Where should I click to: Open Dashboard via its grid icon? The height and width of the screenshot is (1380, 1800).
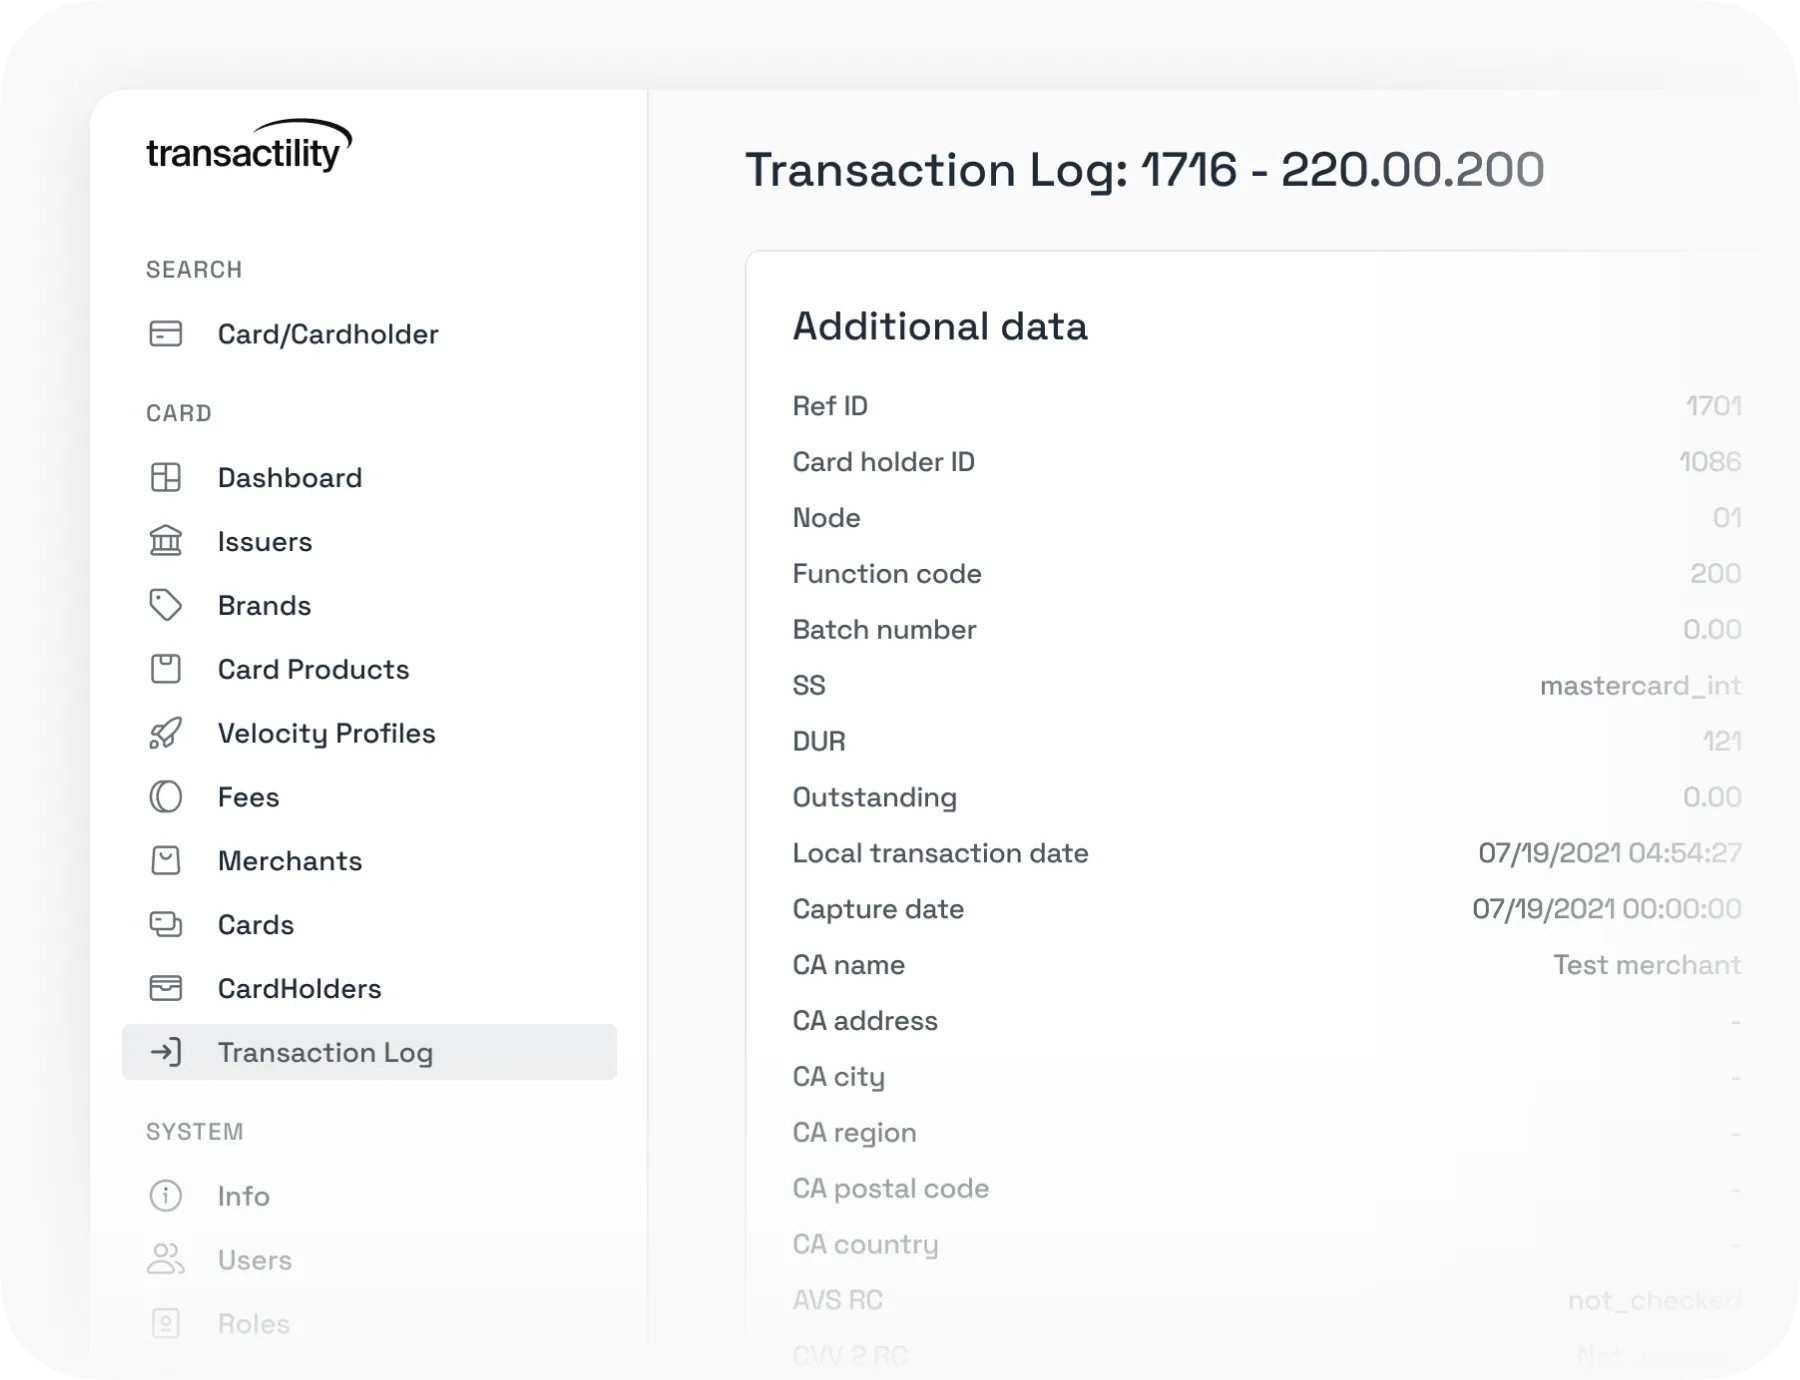click(166, 478)
